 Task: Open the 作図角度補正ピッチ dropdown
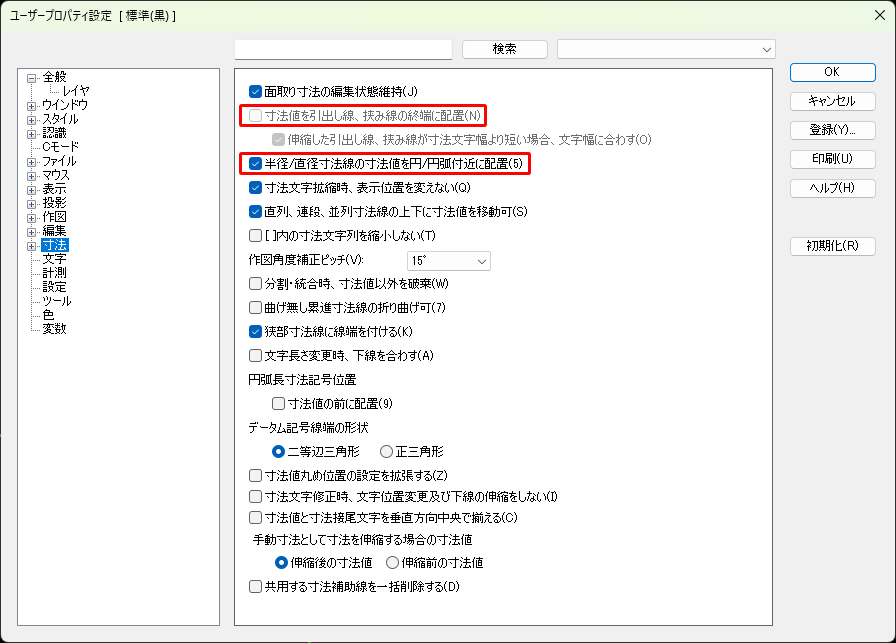[449, 261]
